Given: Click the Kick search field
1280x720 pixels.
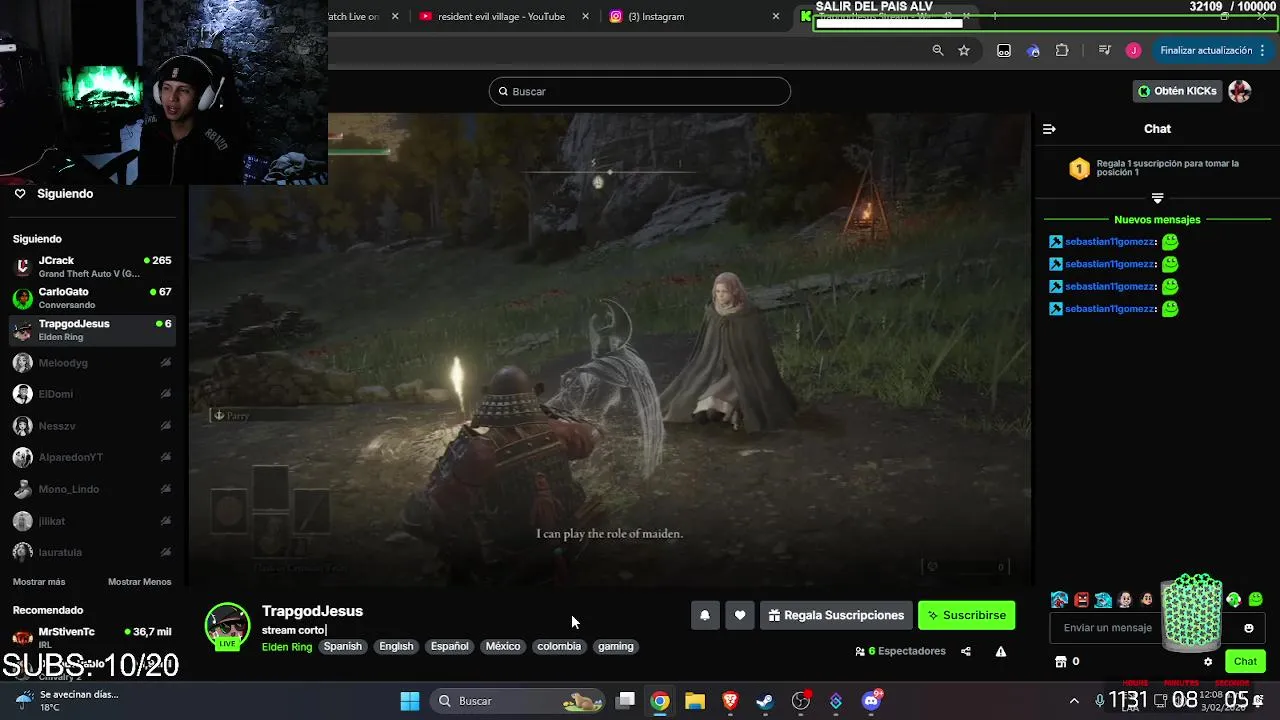Looking at the screenshot, I should coord(640,91).
